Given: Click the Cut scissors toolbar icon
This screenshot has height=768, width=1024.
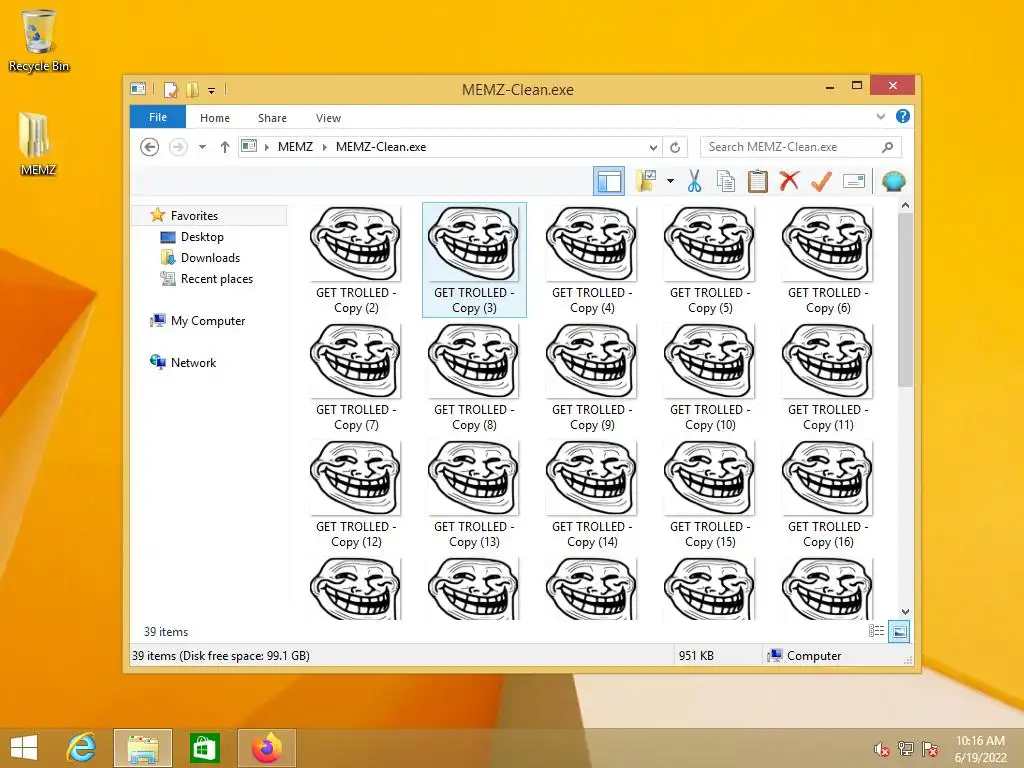Looking at the screenshot, I should point(694,181).
